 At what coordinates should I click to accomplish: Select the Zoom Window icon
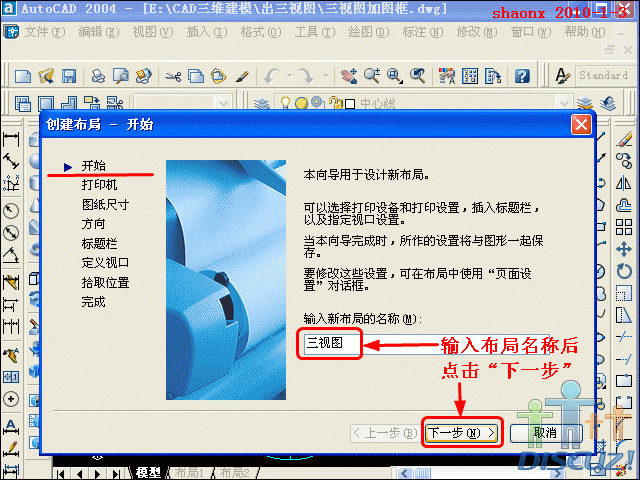pos(395,76)
